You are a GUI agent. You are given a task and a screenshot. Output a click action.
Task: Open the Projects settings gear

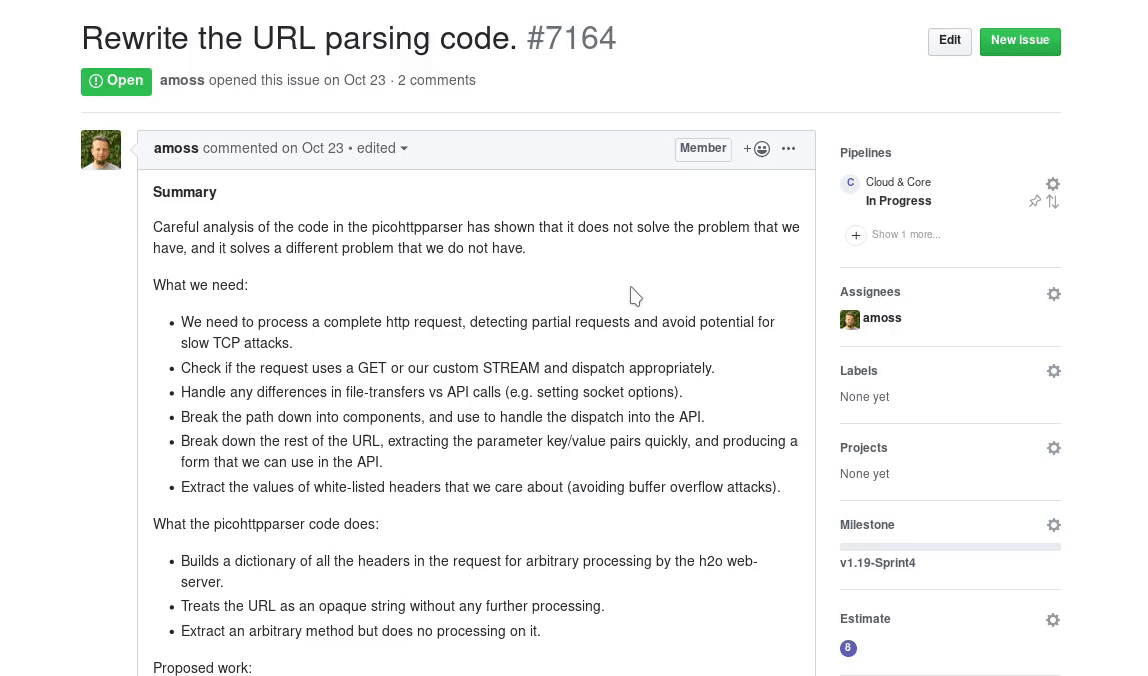point(1053,447)
